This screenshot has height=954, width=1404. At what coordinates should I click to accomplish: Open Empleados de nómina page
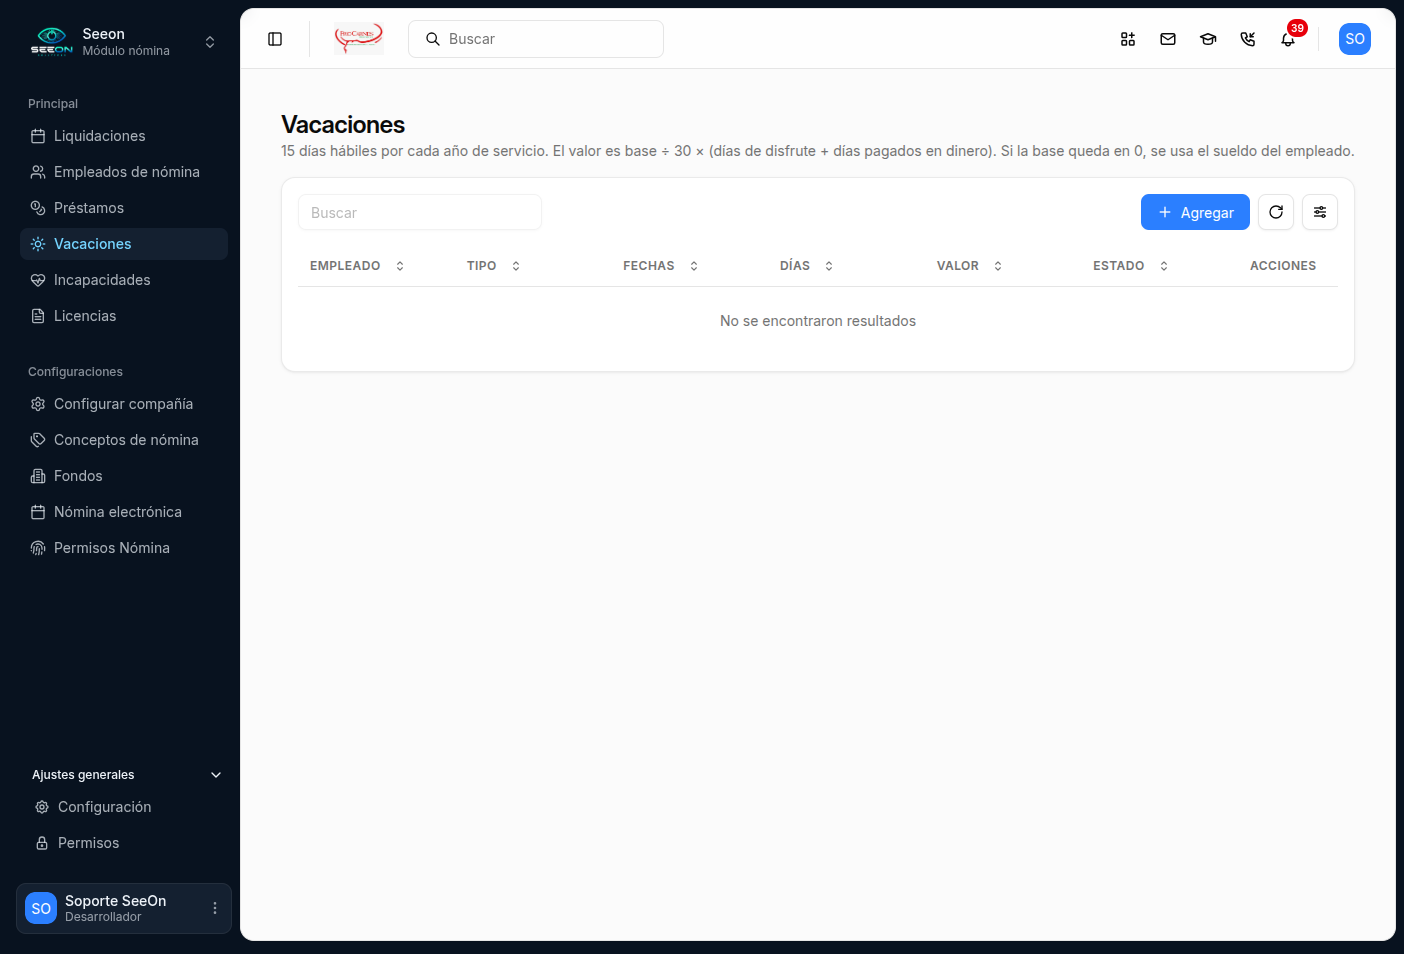[124, 172]
